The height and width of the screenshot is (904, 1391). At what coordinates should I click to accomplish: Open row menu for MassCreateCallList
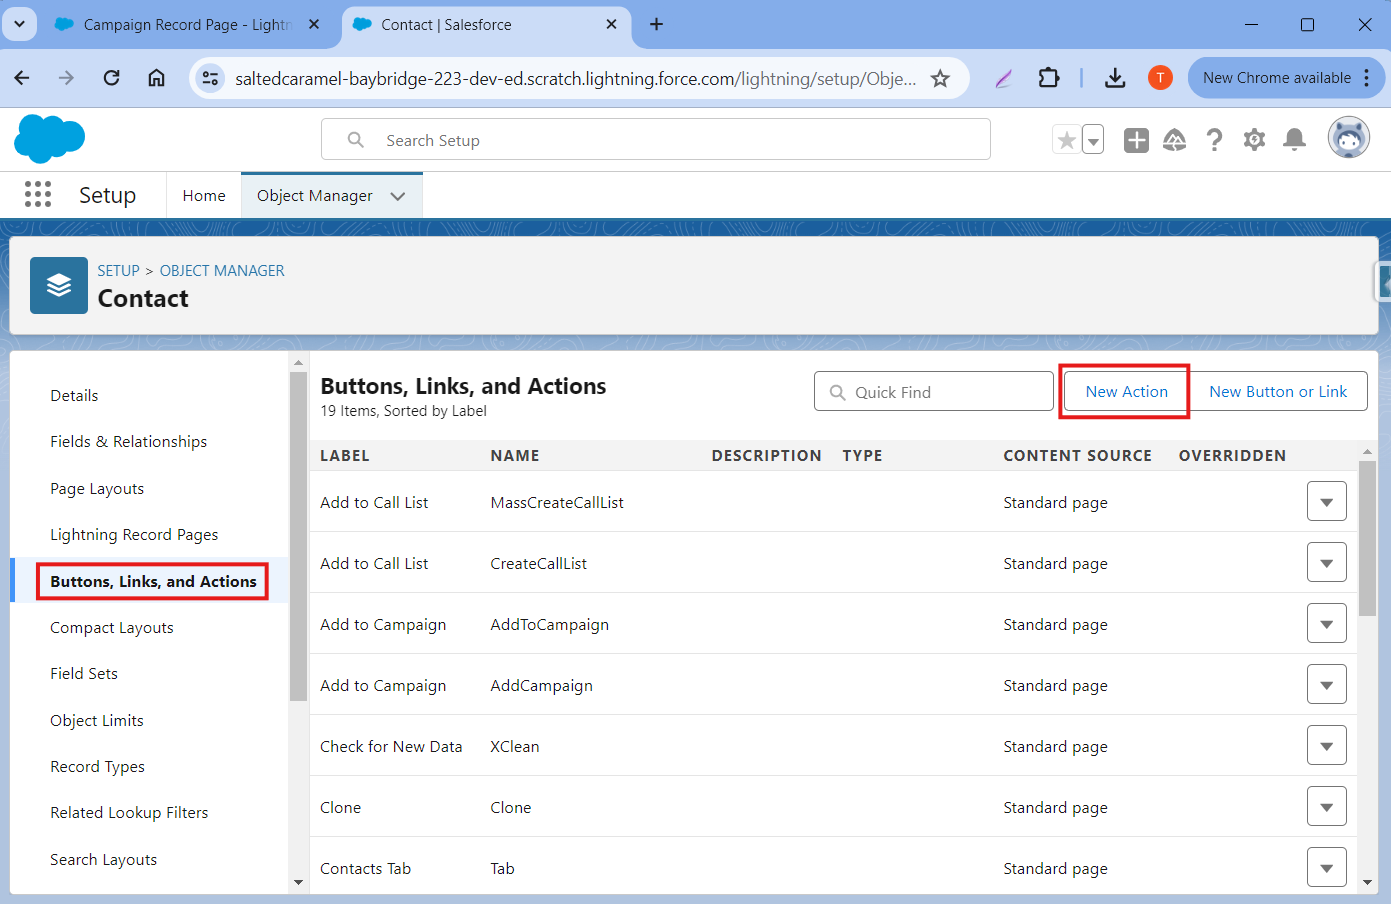tap(1326, 502)
